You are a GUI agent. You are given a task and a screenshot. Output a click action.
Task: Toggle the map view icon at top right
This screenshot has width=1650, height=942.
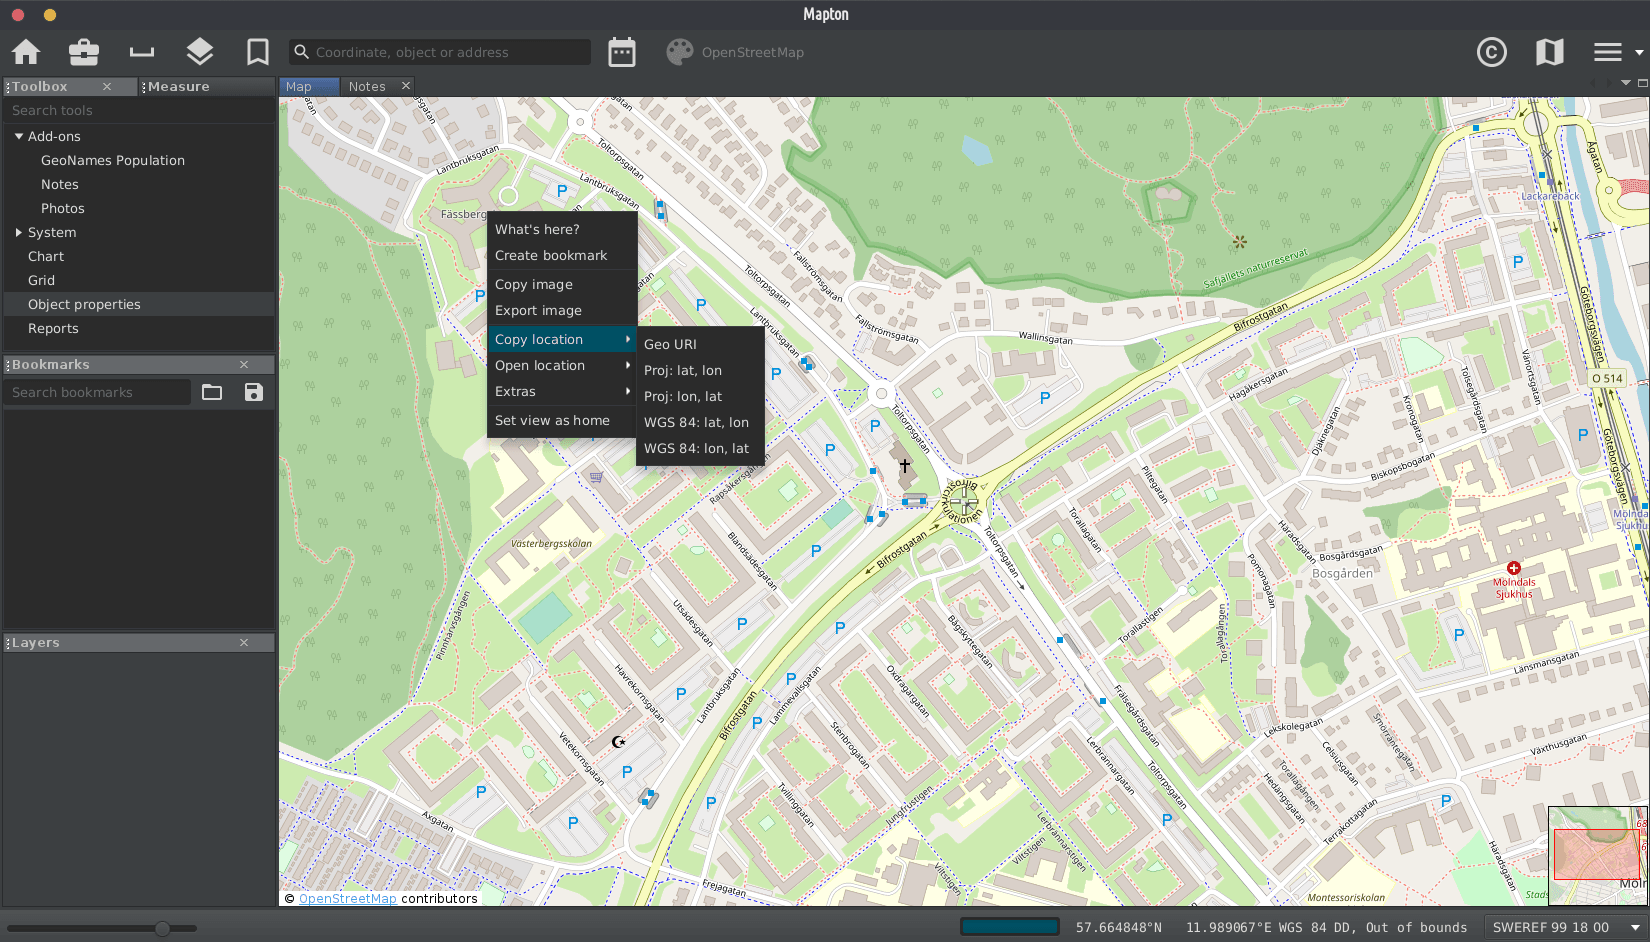pos(1549,52)
